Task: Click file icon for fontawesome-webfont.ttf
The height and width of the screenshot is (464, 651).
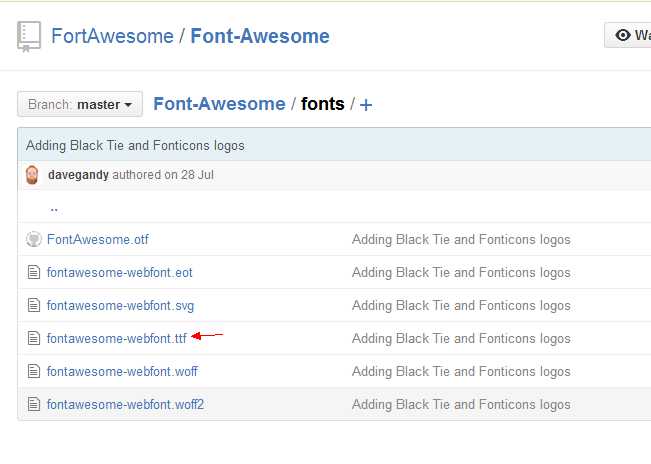Action: pyautogui.click(x=34, y=338)
